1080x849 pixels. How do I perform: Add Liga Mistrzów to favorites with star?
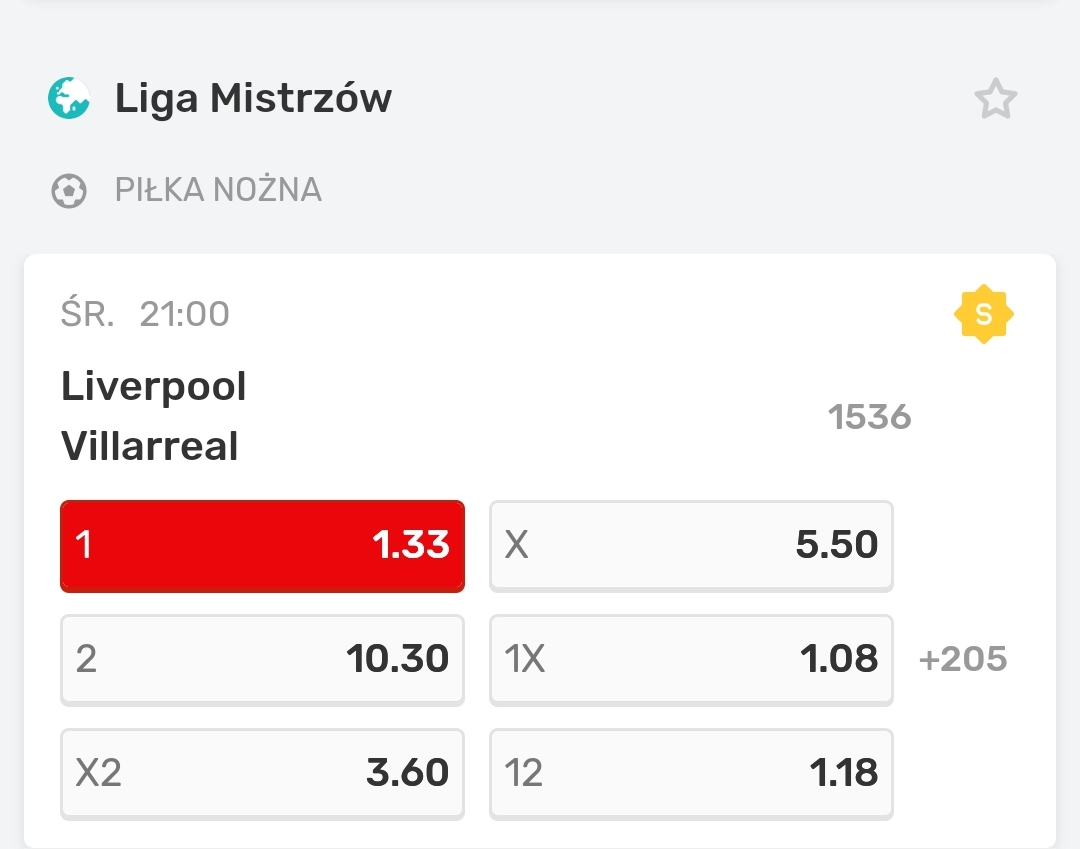(995, 99)
